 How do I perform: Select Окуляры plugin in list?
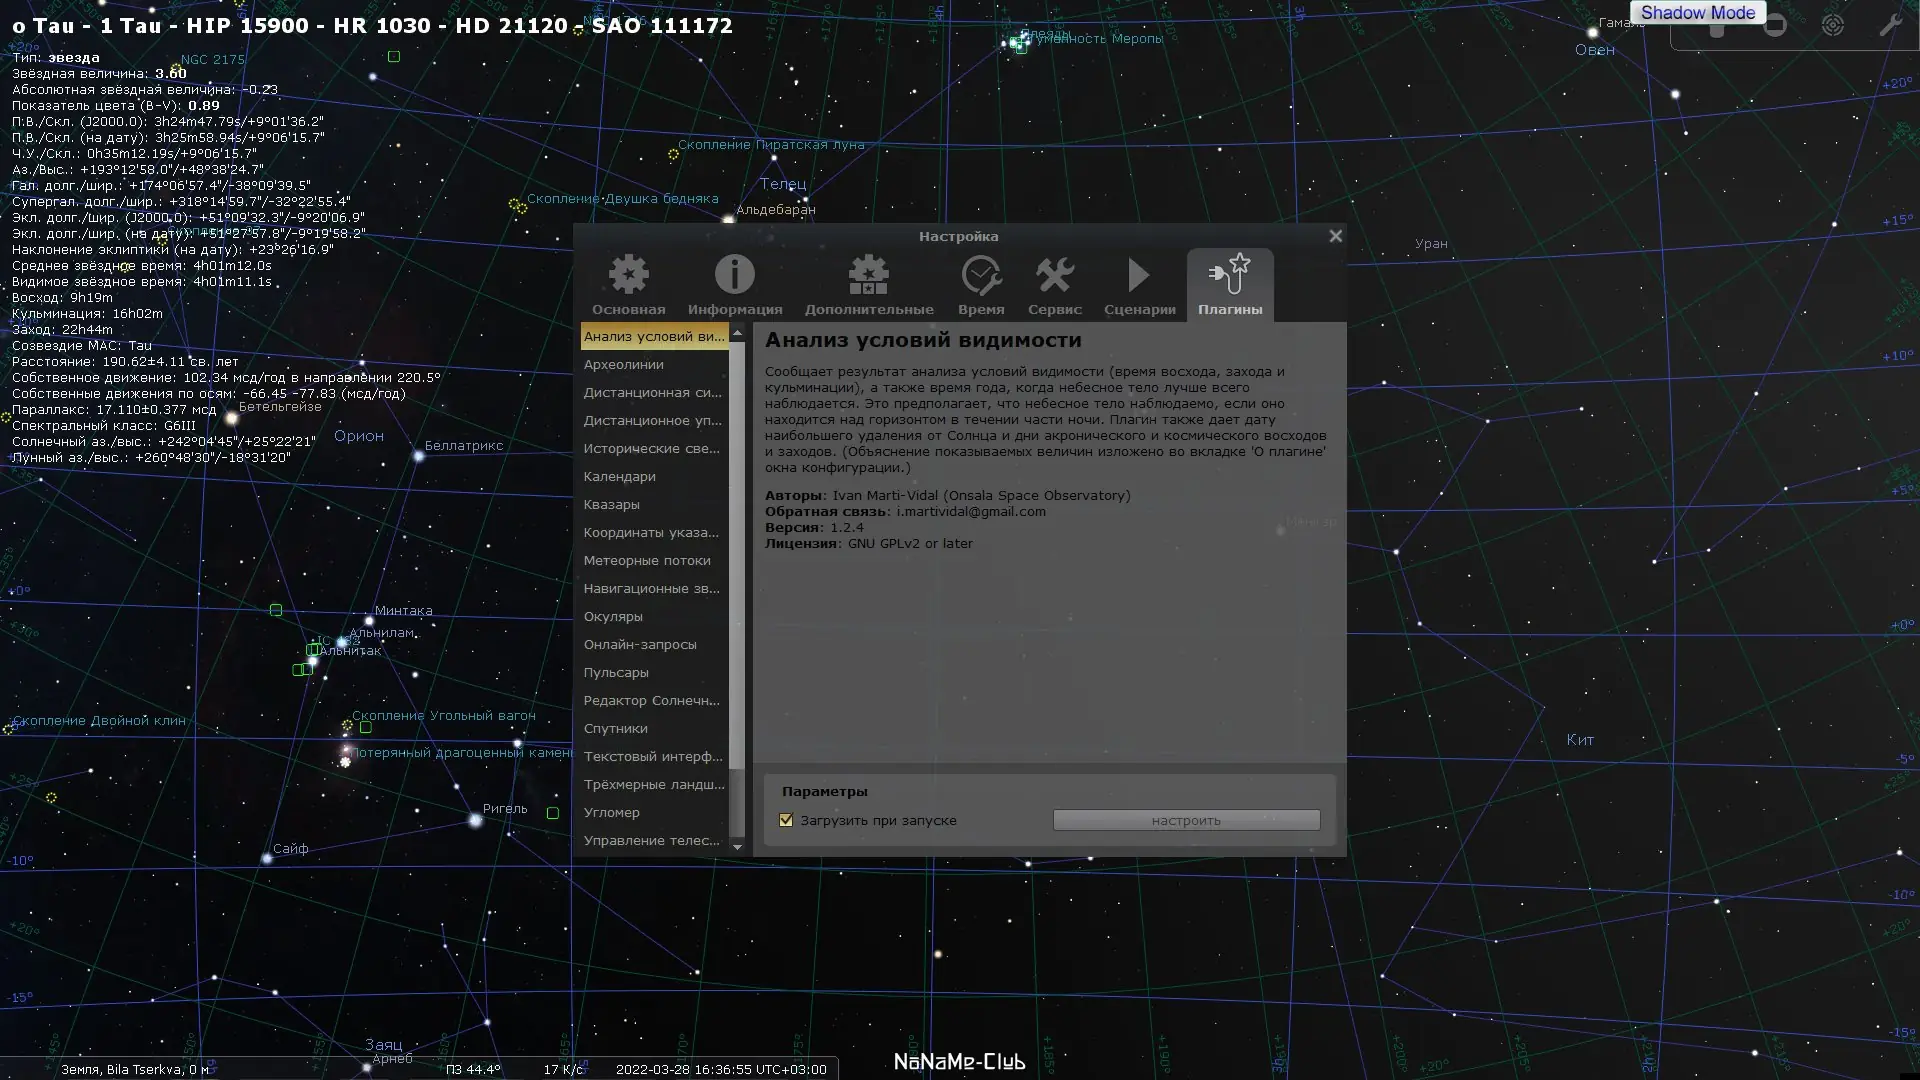[x=613, y=616]
